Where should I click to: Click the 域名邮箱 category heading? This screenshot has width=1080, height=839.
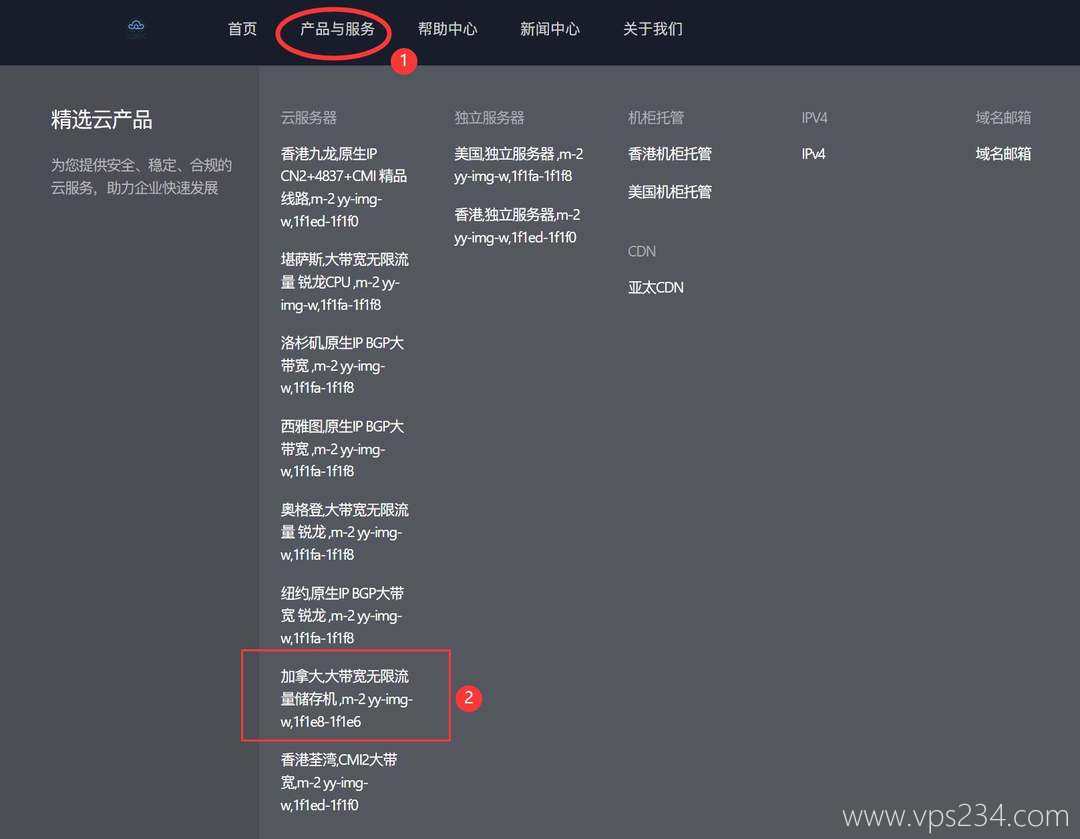tap(1004, 118)
